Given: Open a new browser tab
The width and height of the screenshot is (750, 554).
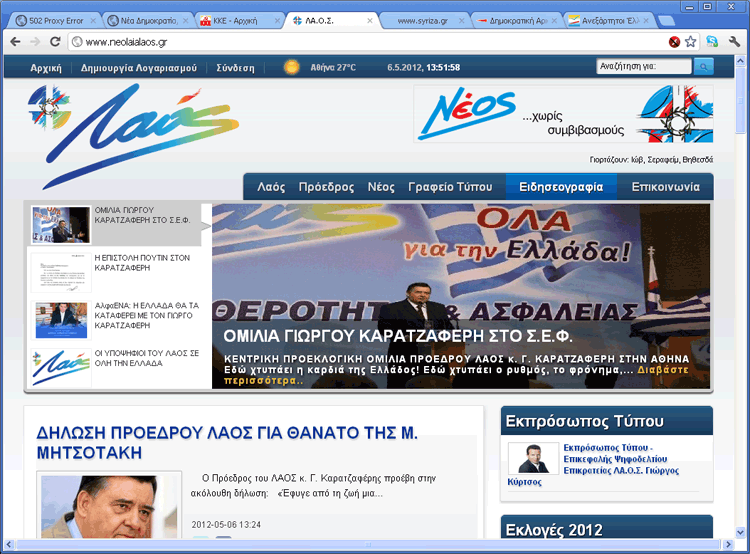Looking at the screenshot, I should coord(666,21).
